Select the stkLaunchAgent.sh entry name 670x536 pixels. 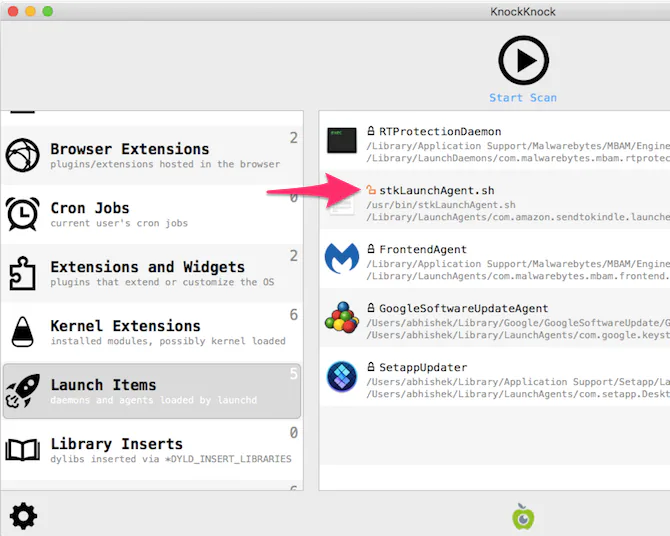(437, 190)
